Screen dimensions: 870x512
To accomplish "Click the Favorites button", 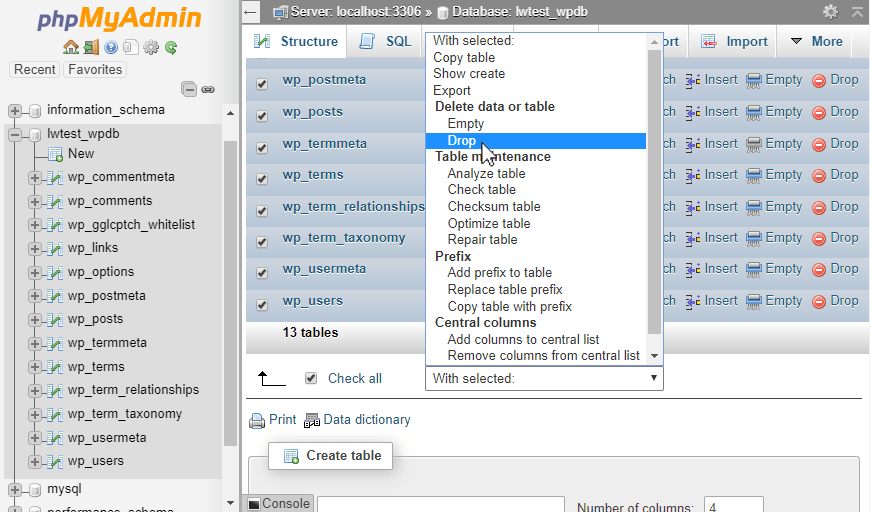I will 95,69.
